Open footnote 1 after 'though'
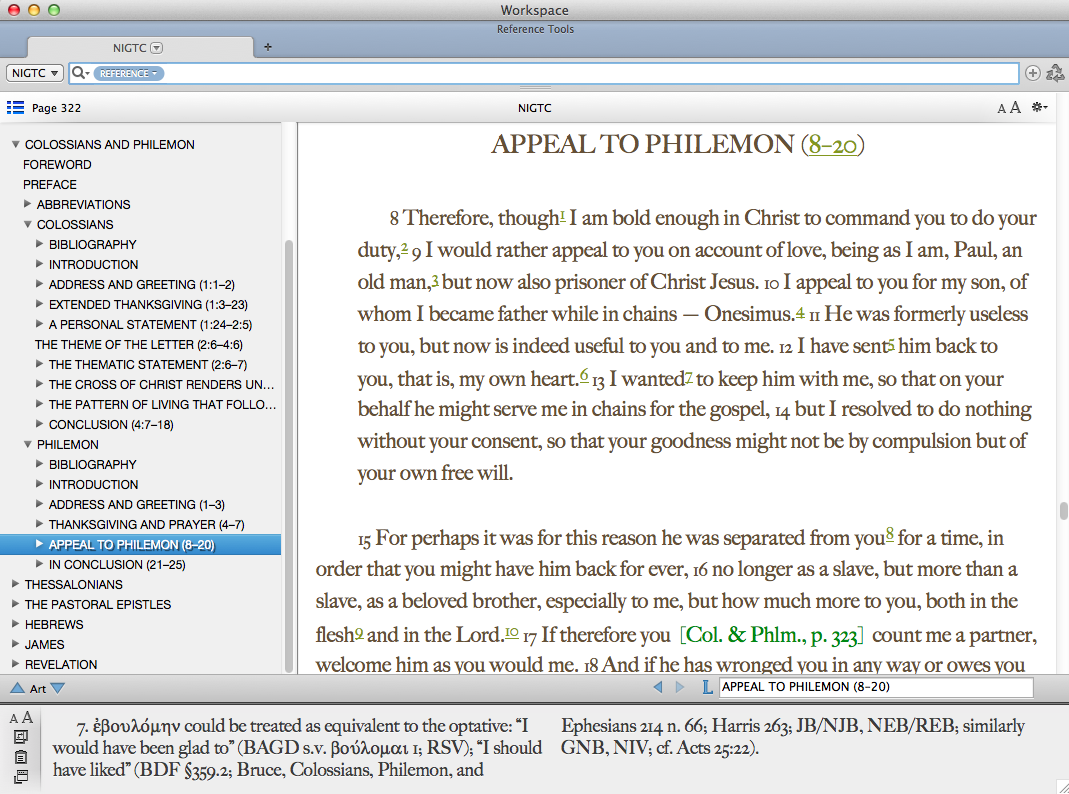Image resolution: width=1069 pixels, height=794 pixels. coord(562,215)
